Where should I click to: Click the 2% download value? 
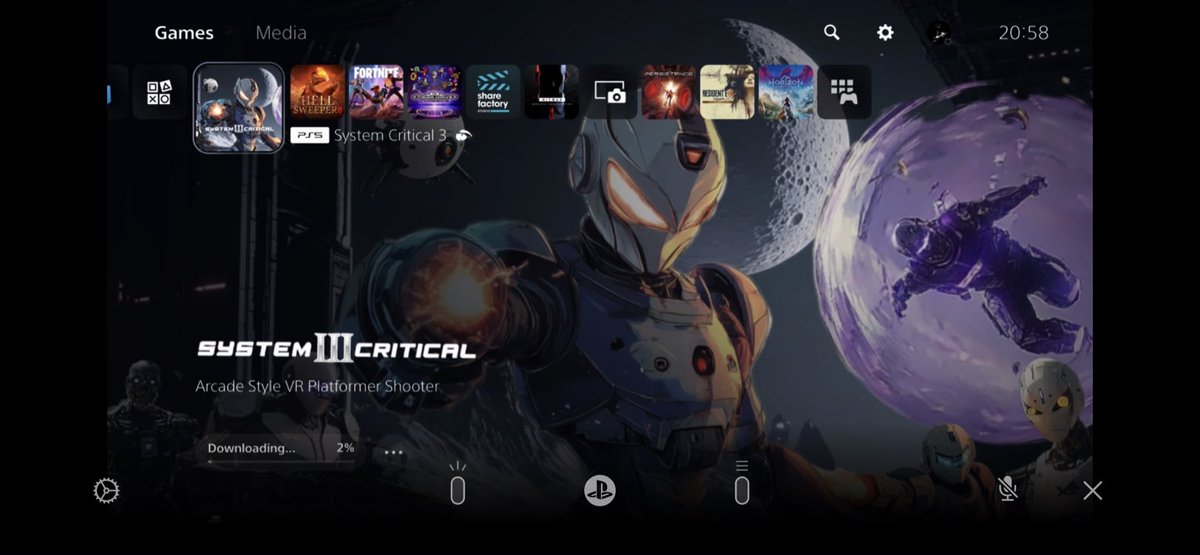345,448
